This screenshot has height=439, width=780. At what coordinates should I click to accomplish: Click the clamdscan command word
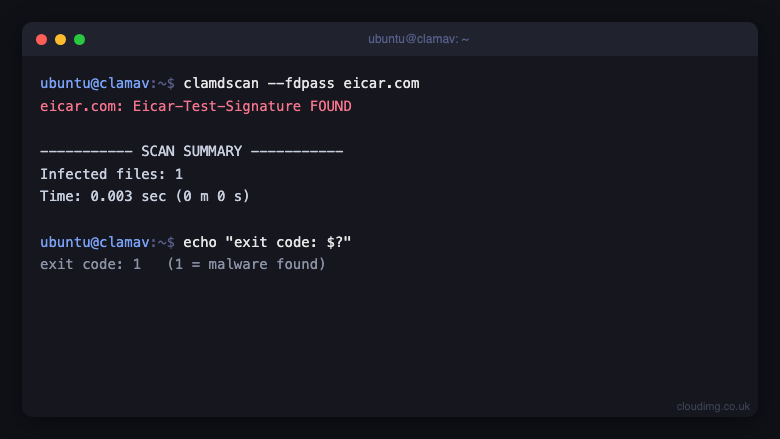point(221,84)
